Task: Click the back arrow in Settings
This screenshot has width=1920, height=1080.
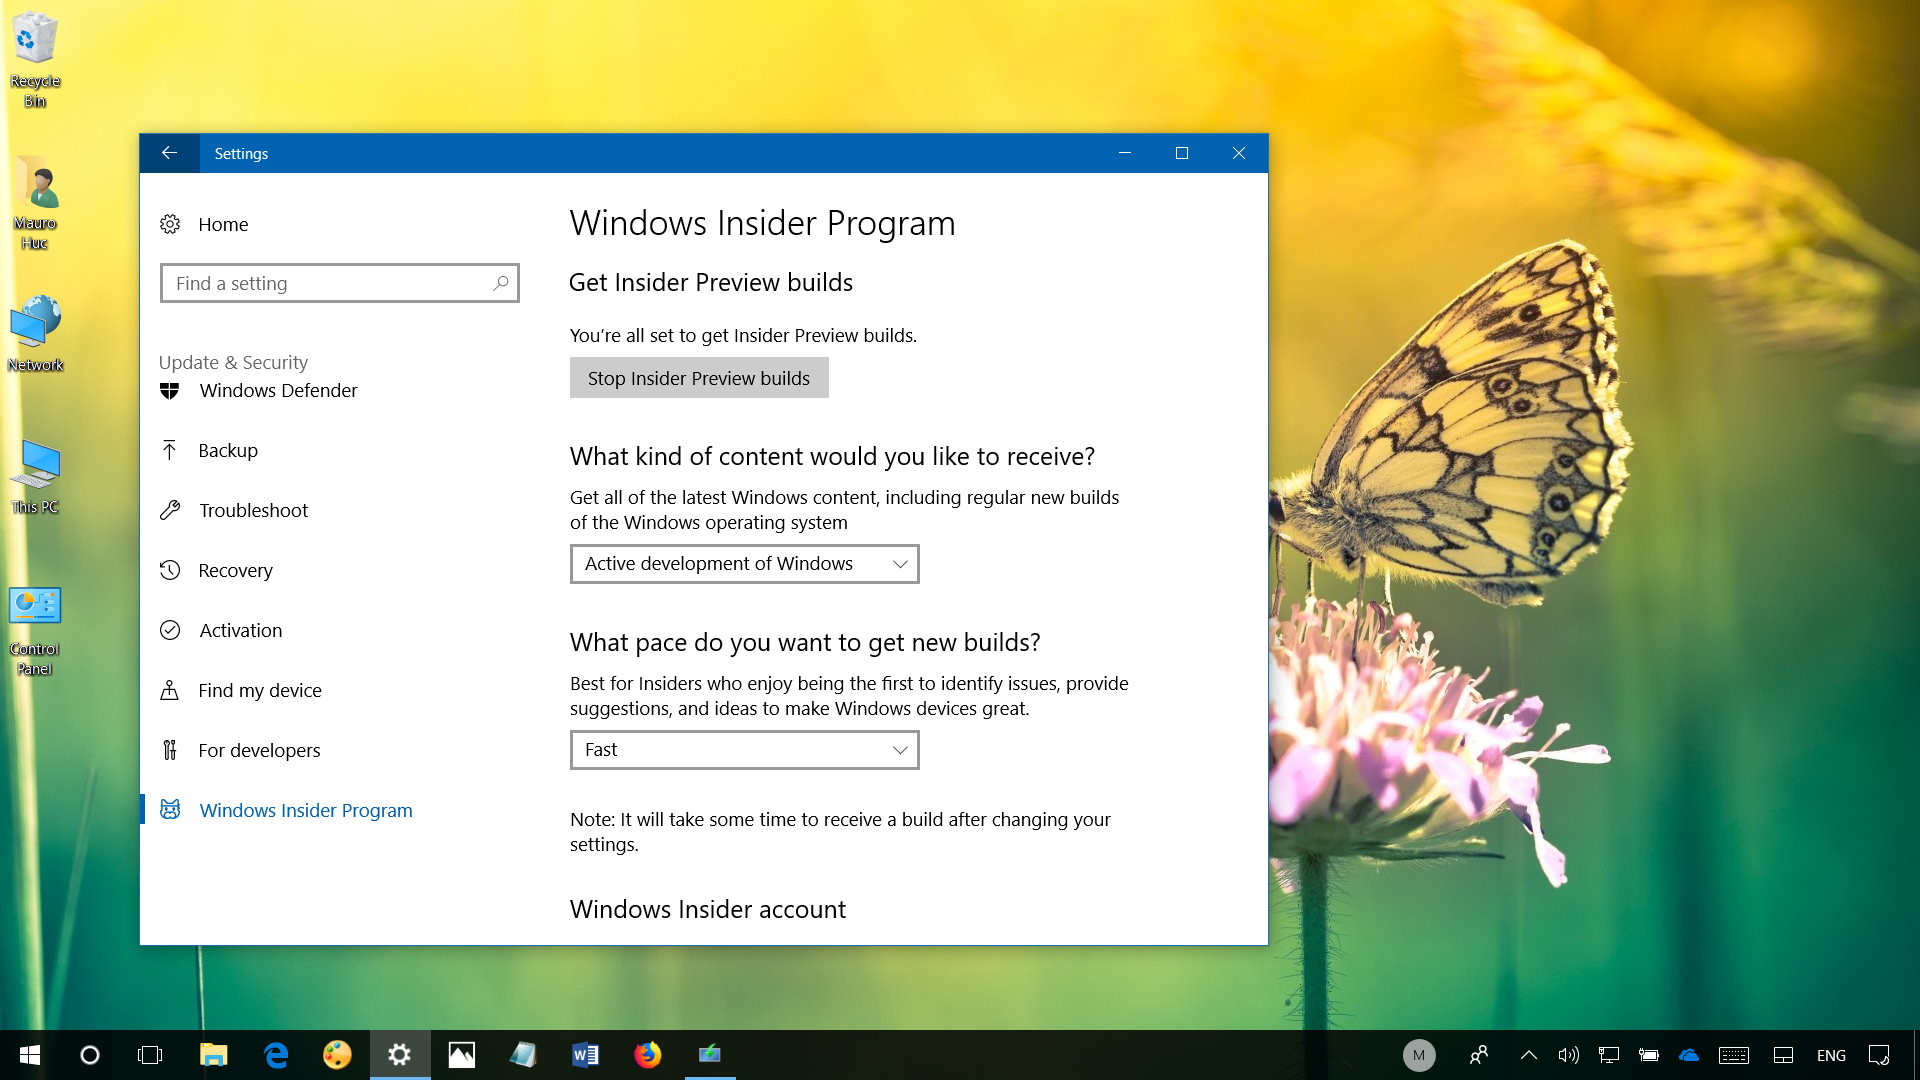Action: pos(169,153)
